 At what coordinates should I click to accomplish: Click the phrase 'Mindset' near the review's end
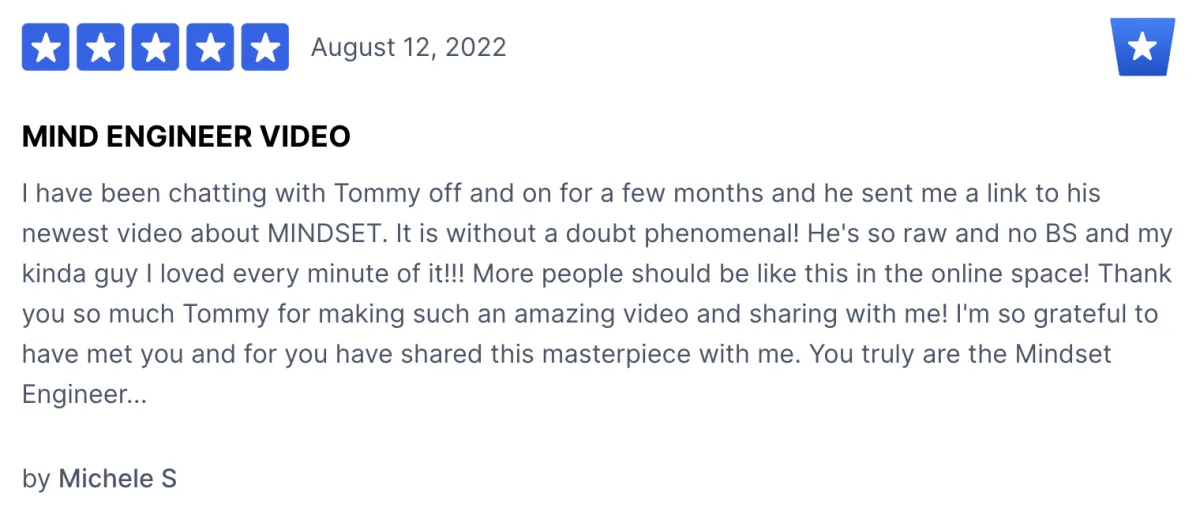tap(1063, 355)
